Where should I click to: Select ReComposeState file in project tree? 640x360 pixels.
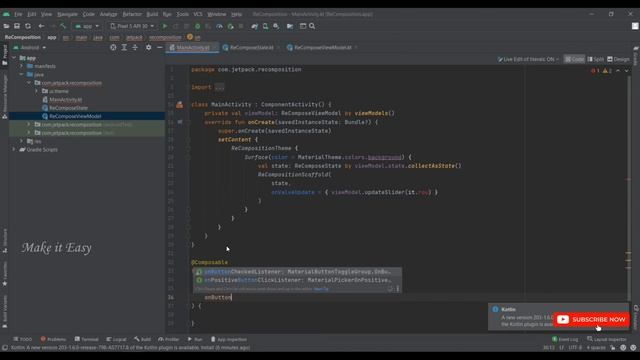click(x=65, y=108)
